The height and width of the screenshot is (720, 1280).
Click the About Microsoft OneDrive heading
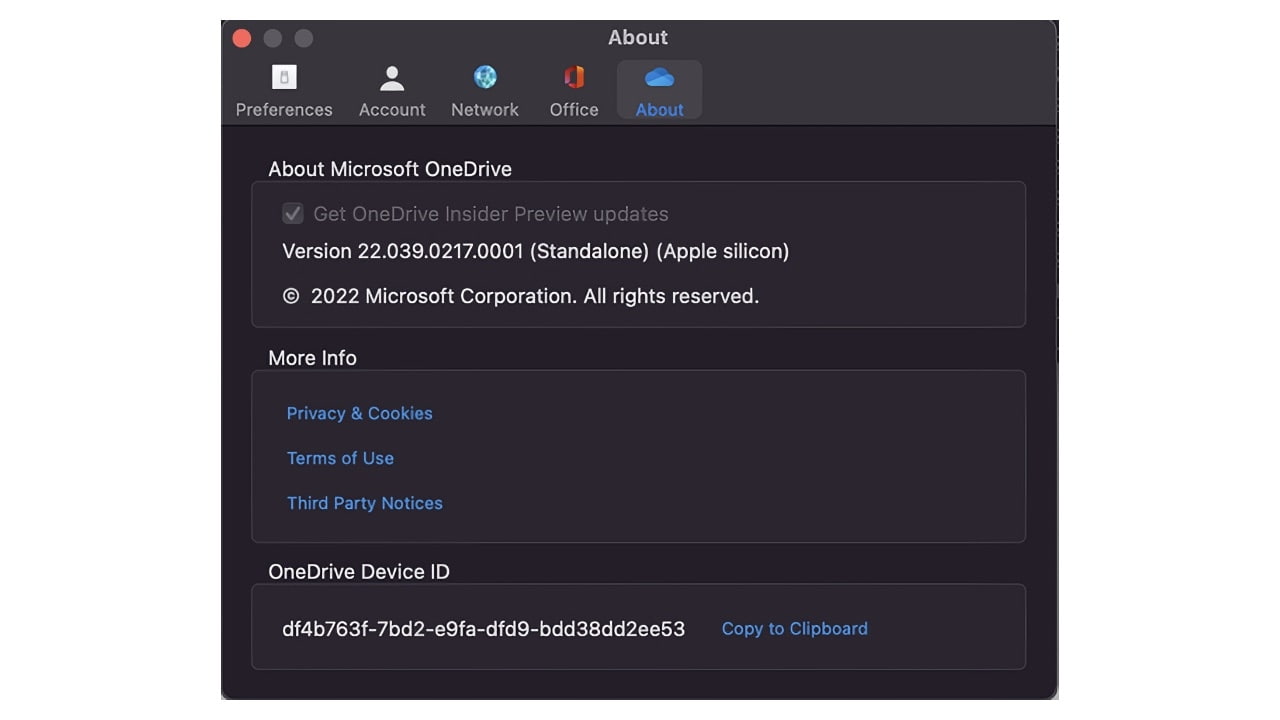tap(389, 169)
